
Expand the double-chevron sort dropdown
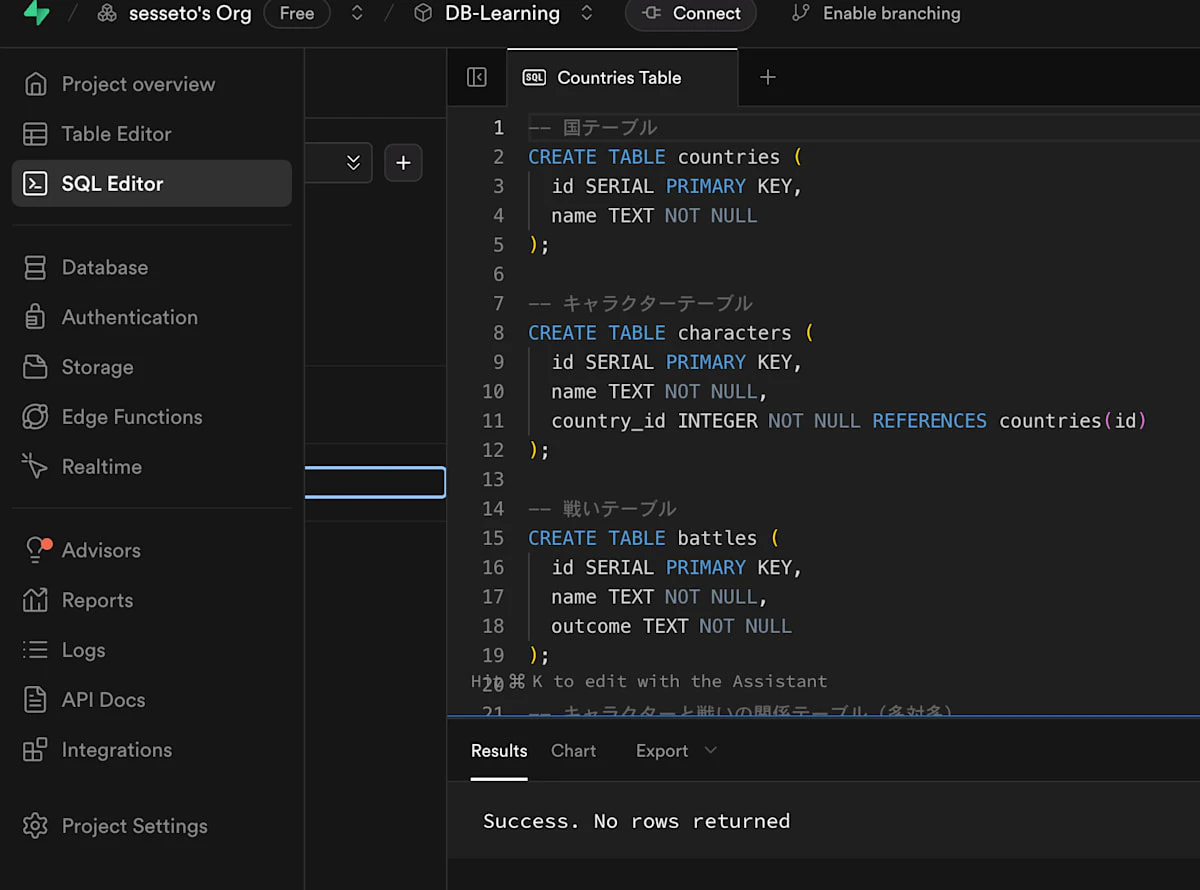353,163
